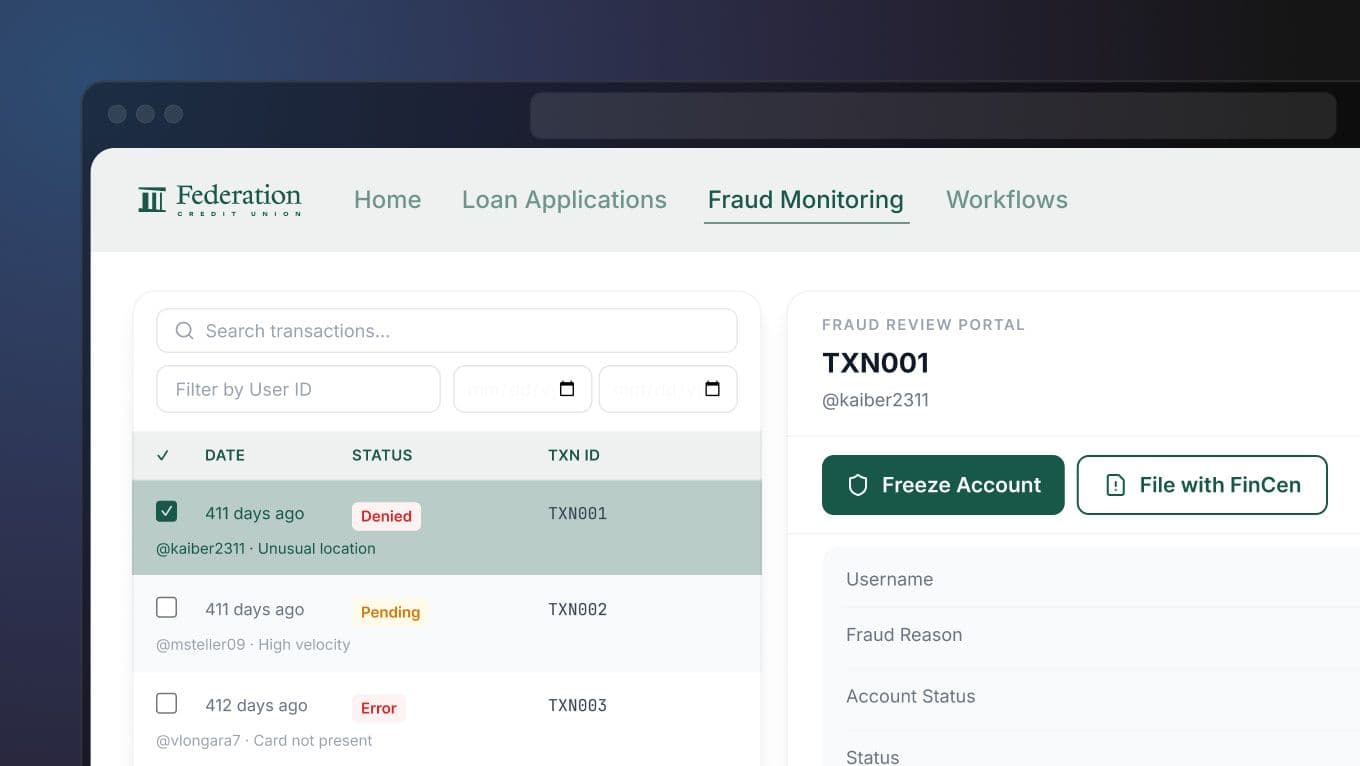
Task: Click '@kaiber2311 · Unusual location' row detail
Action: [266, 548]
